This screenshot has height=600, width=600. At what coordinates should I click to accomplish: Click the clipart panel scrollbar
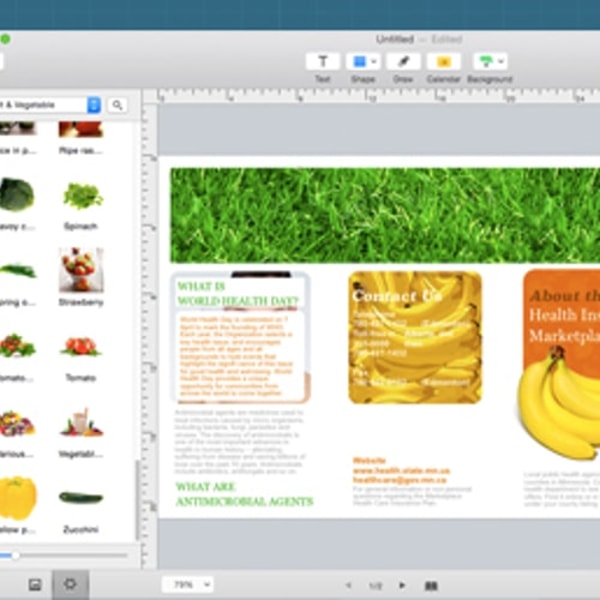click(137, 501)
